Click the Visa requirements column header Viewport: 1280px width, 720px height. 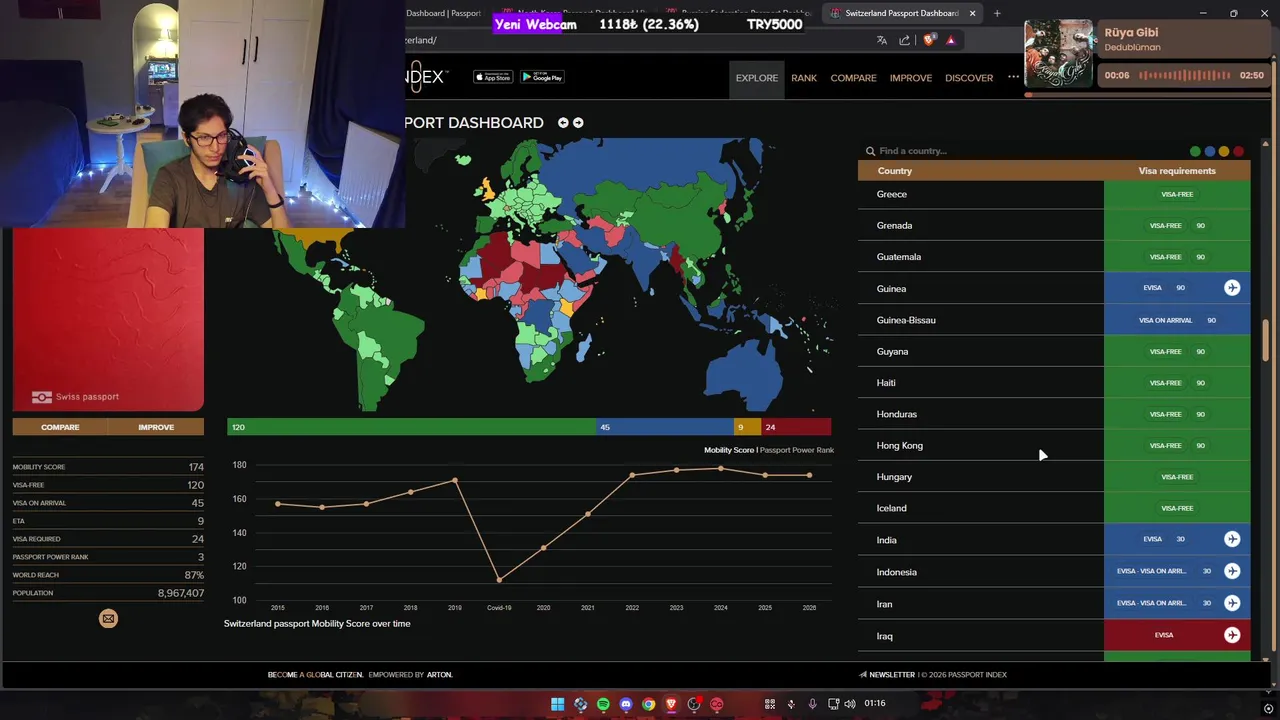(1177, 171)
